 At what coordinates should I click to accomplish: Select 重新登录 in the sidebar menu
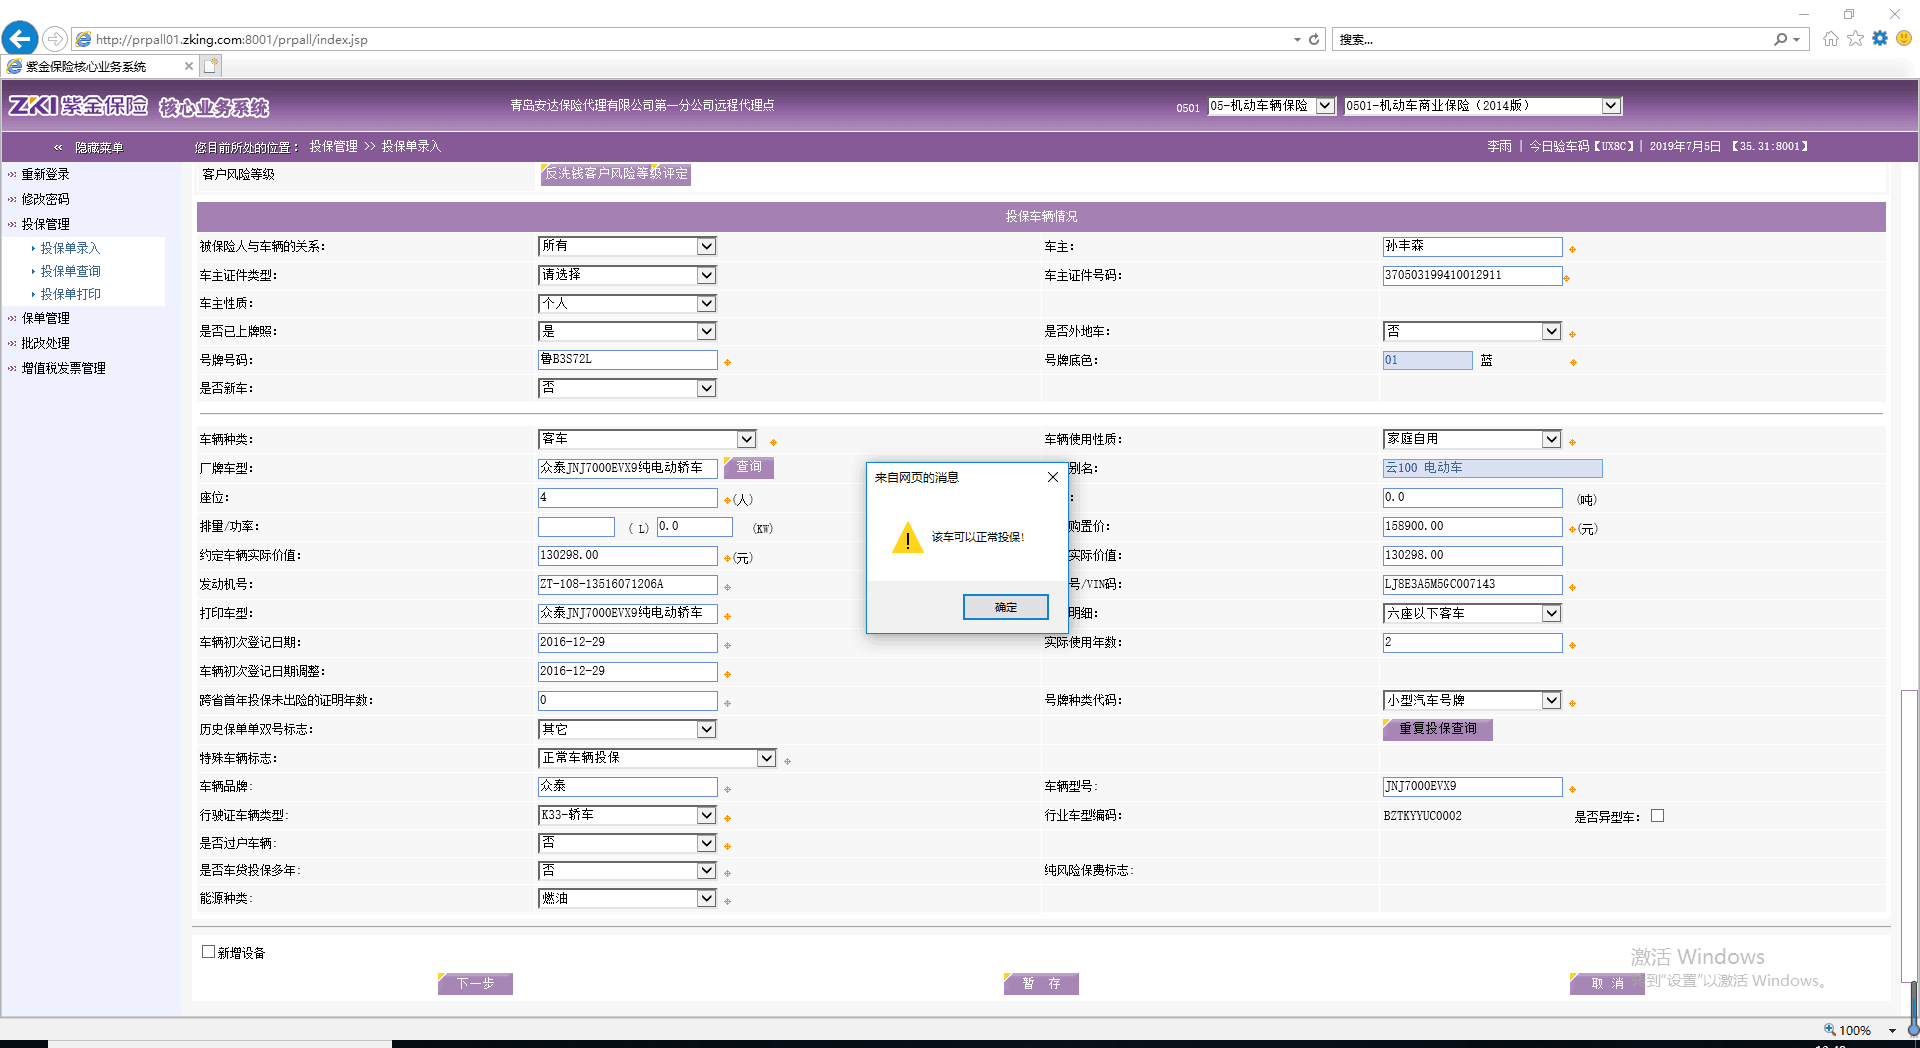(x=45, y=174)
